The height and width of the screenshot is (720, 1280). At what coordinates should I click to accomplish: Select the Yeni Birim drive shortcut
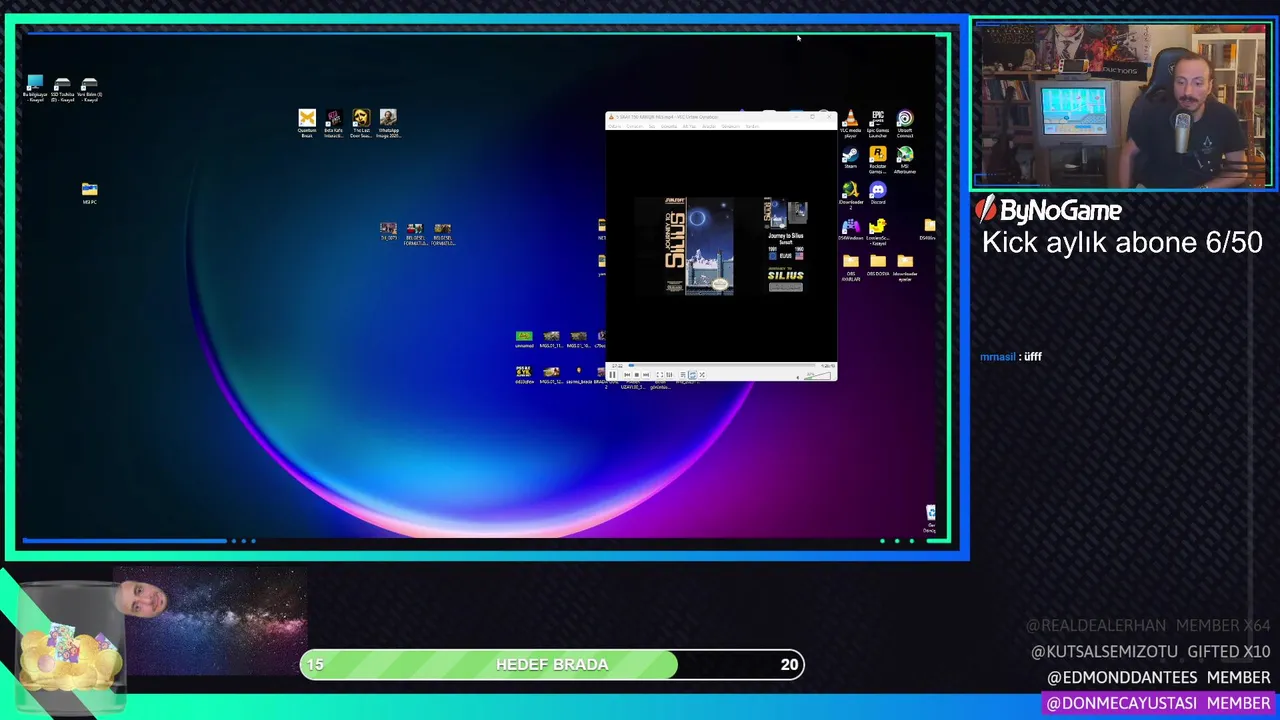pyautogui.click(x=90, y=89)
